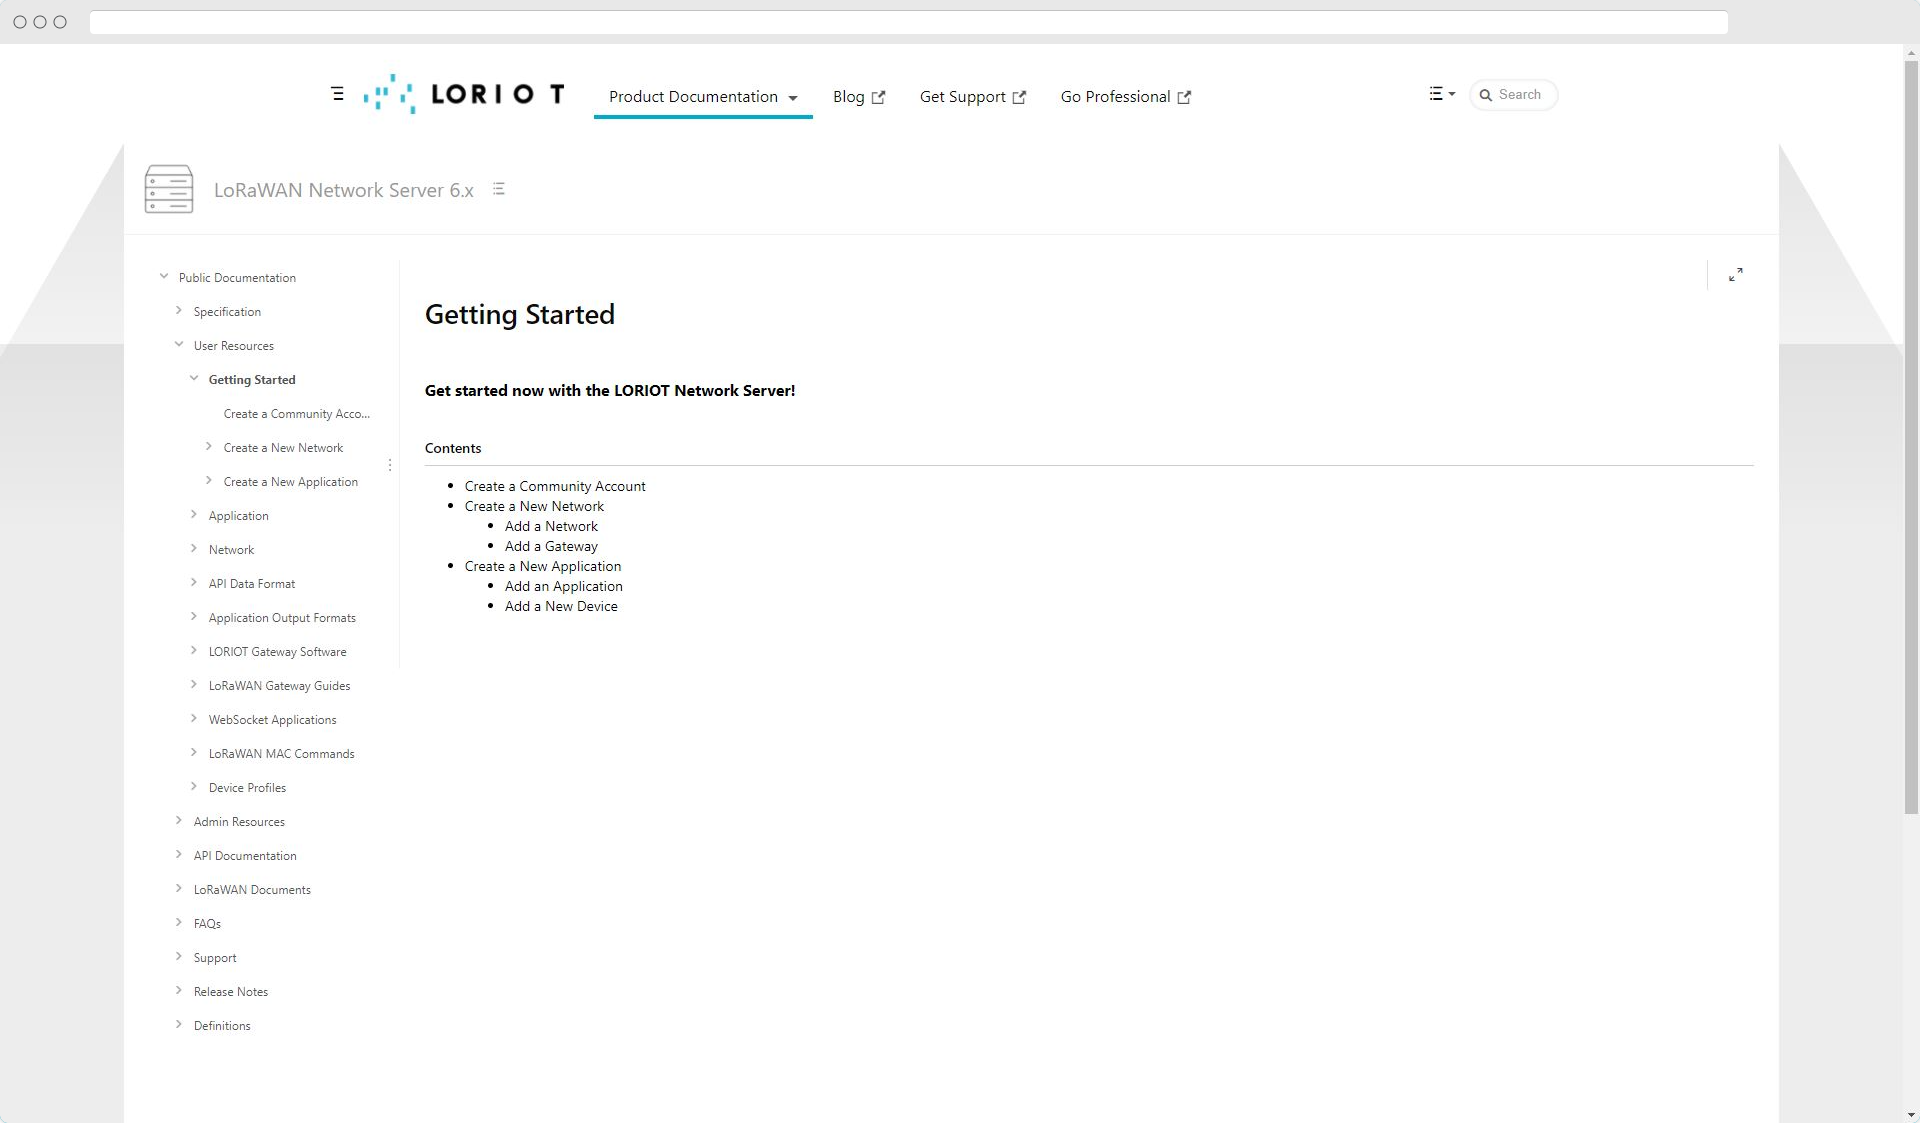Screen dimensions: 1920x1123
Task: Open Create a New Network contents link
Action: (534, 506)
